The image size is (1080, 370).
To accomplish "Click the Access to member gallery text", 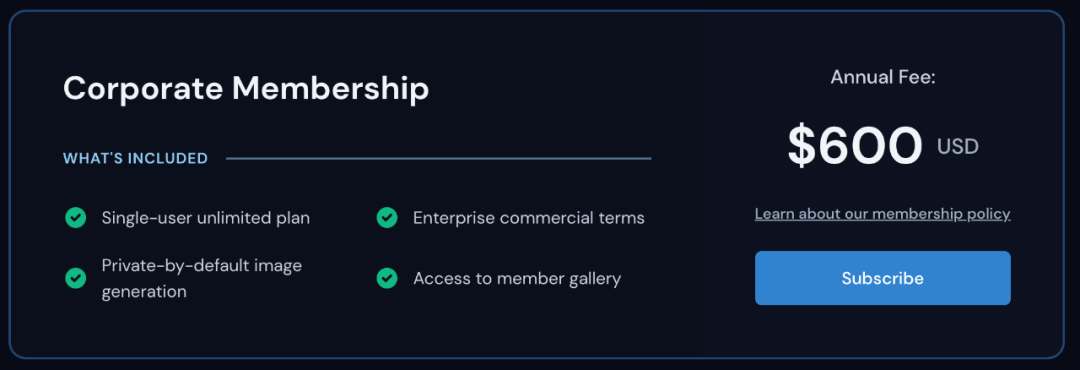I will click(x=517, y=278).
